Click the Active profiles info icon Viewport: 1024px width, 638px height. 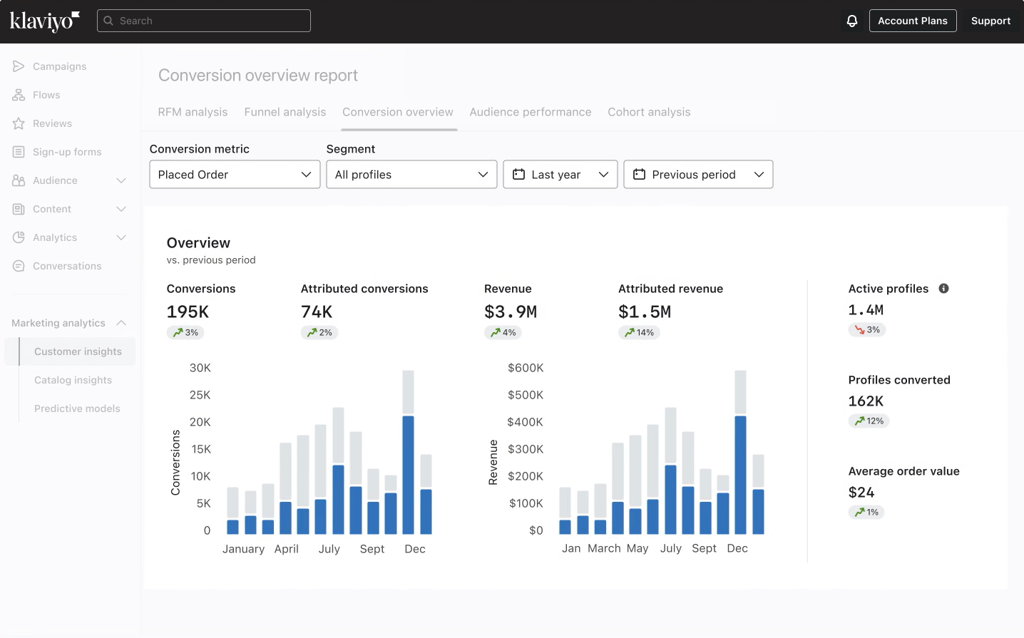[x=943, y=289]
